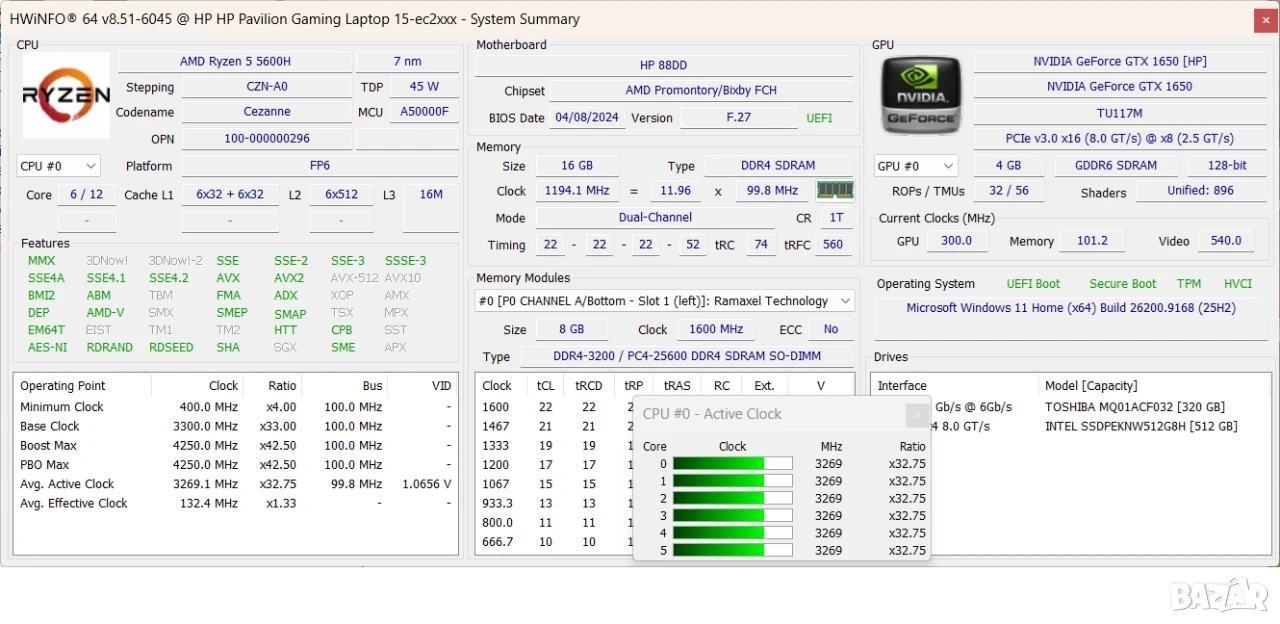
Task: Click the 128-bit bus width field
Action: pos(1226,165)
